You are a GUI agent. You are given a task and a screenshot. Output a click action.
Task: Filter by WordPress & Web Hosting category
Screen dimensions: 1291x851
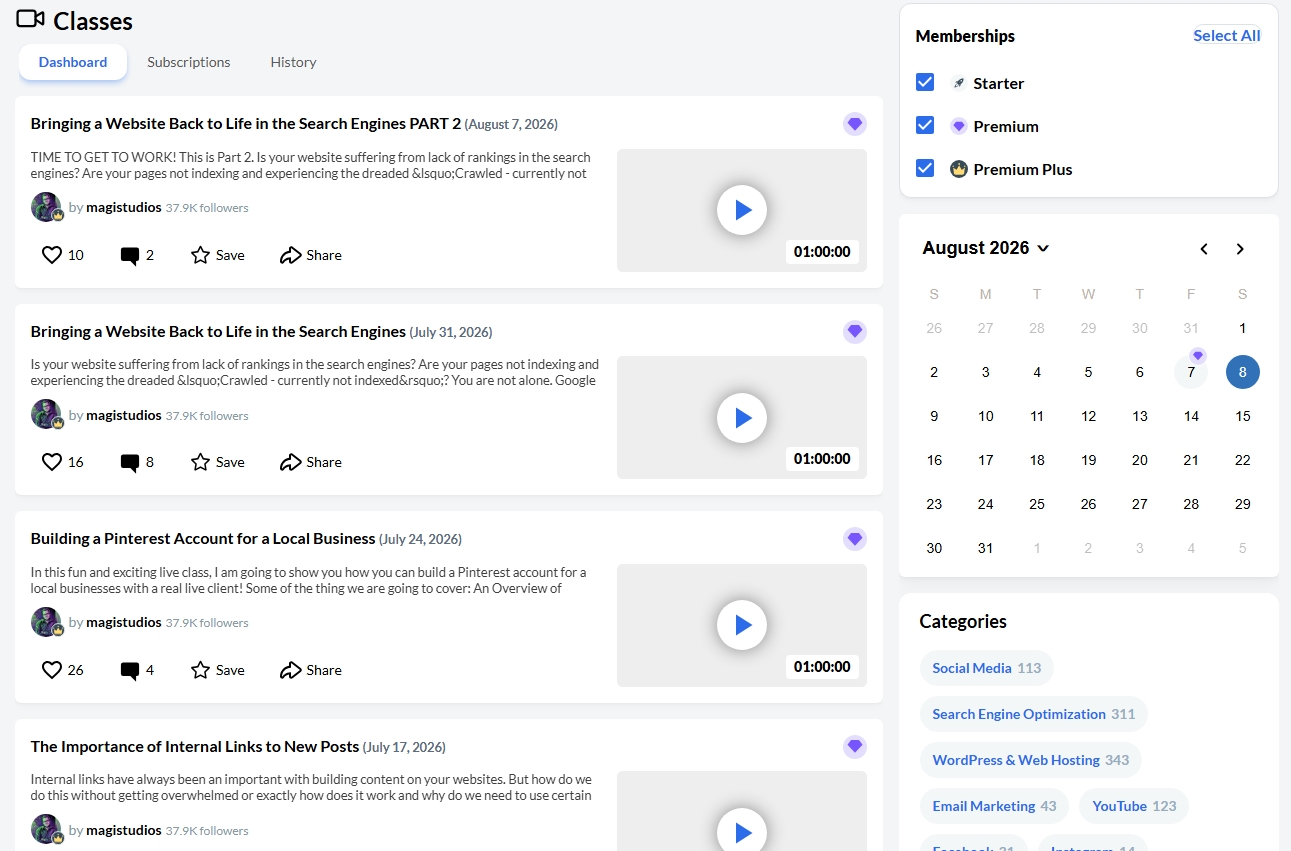(1031, 760)
